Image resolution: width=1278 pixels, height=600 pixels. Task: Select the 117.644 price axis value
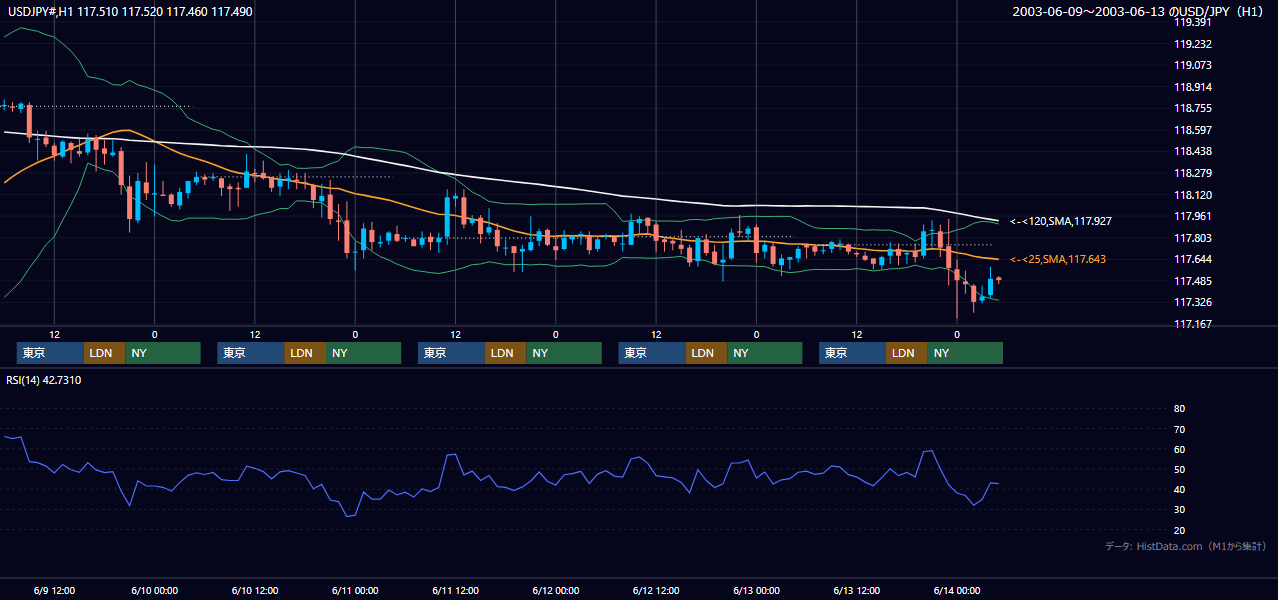[1192, 259]
